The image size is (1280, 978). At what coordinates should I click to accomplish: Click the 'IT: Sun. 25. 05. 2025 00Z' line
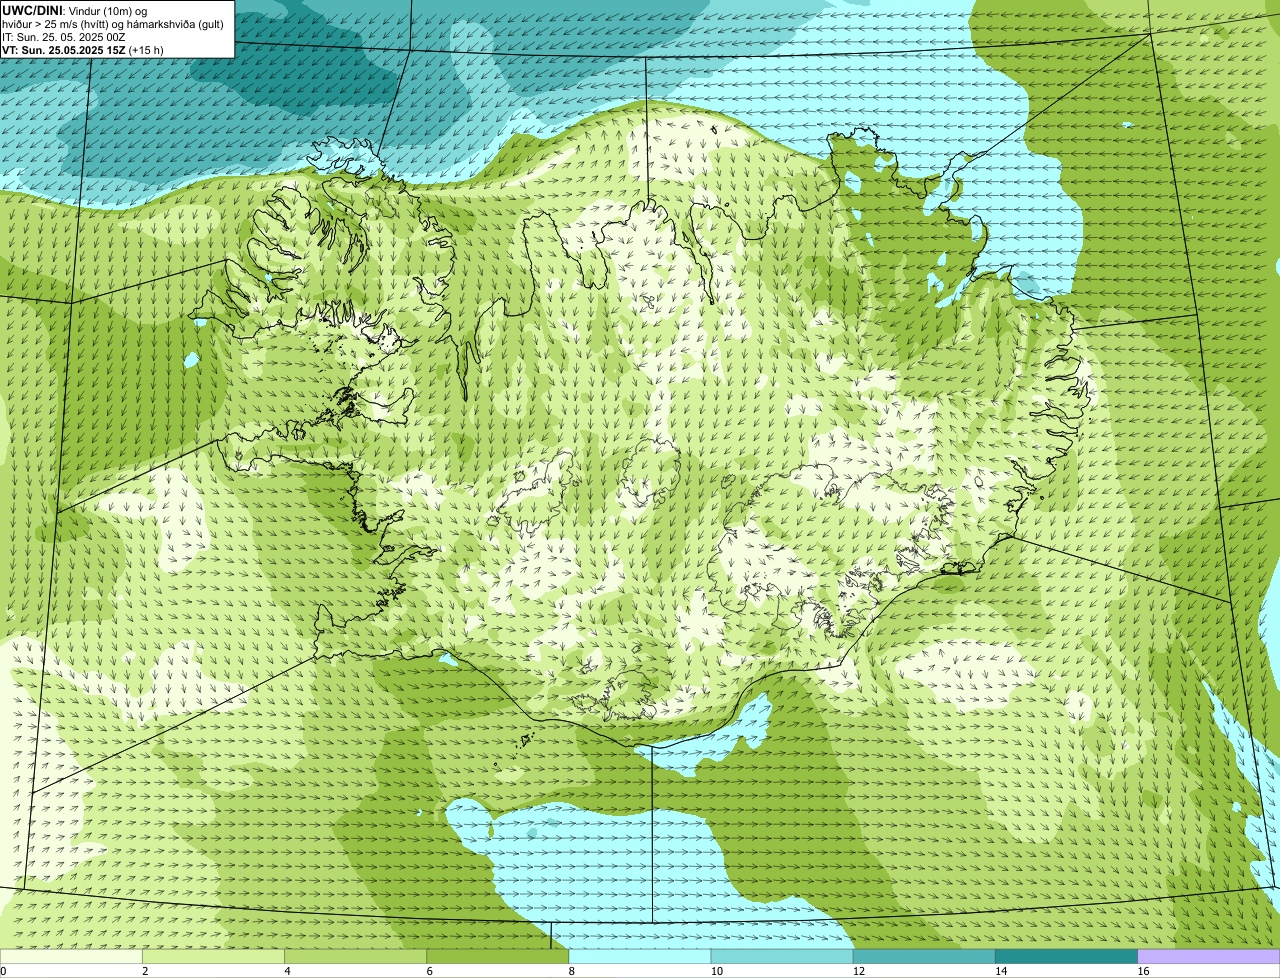(64, 37)
